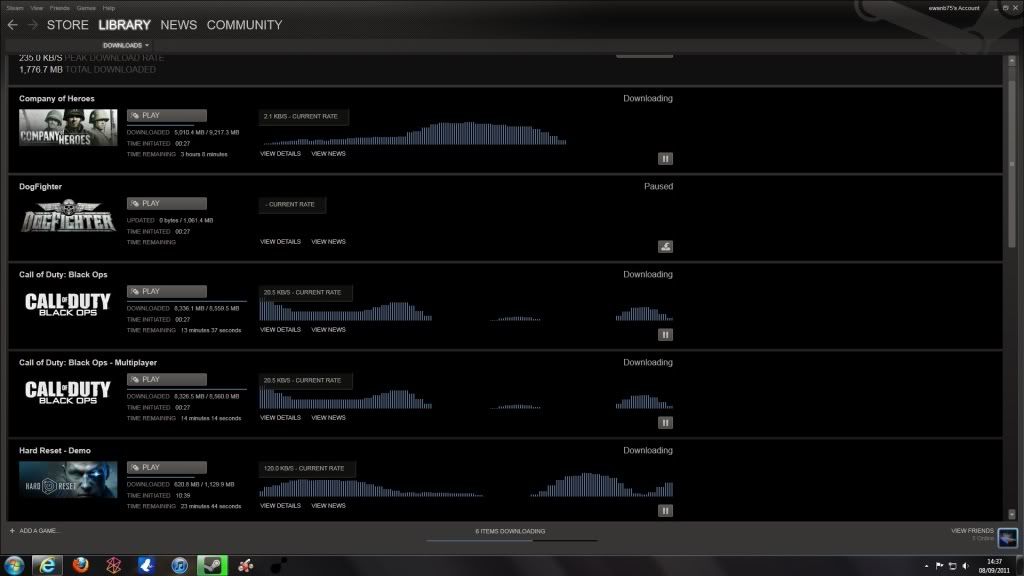
Task: Click ADD A GAME at bottom left
Action: click(x=34, y=531)
